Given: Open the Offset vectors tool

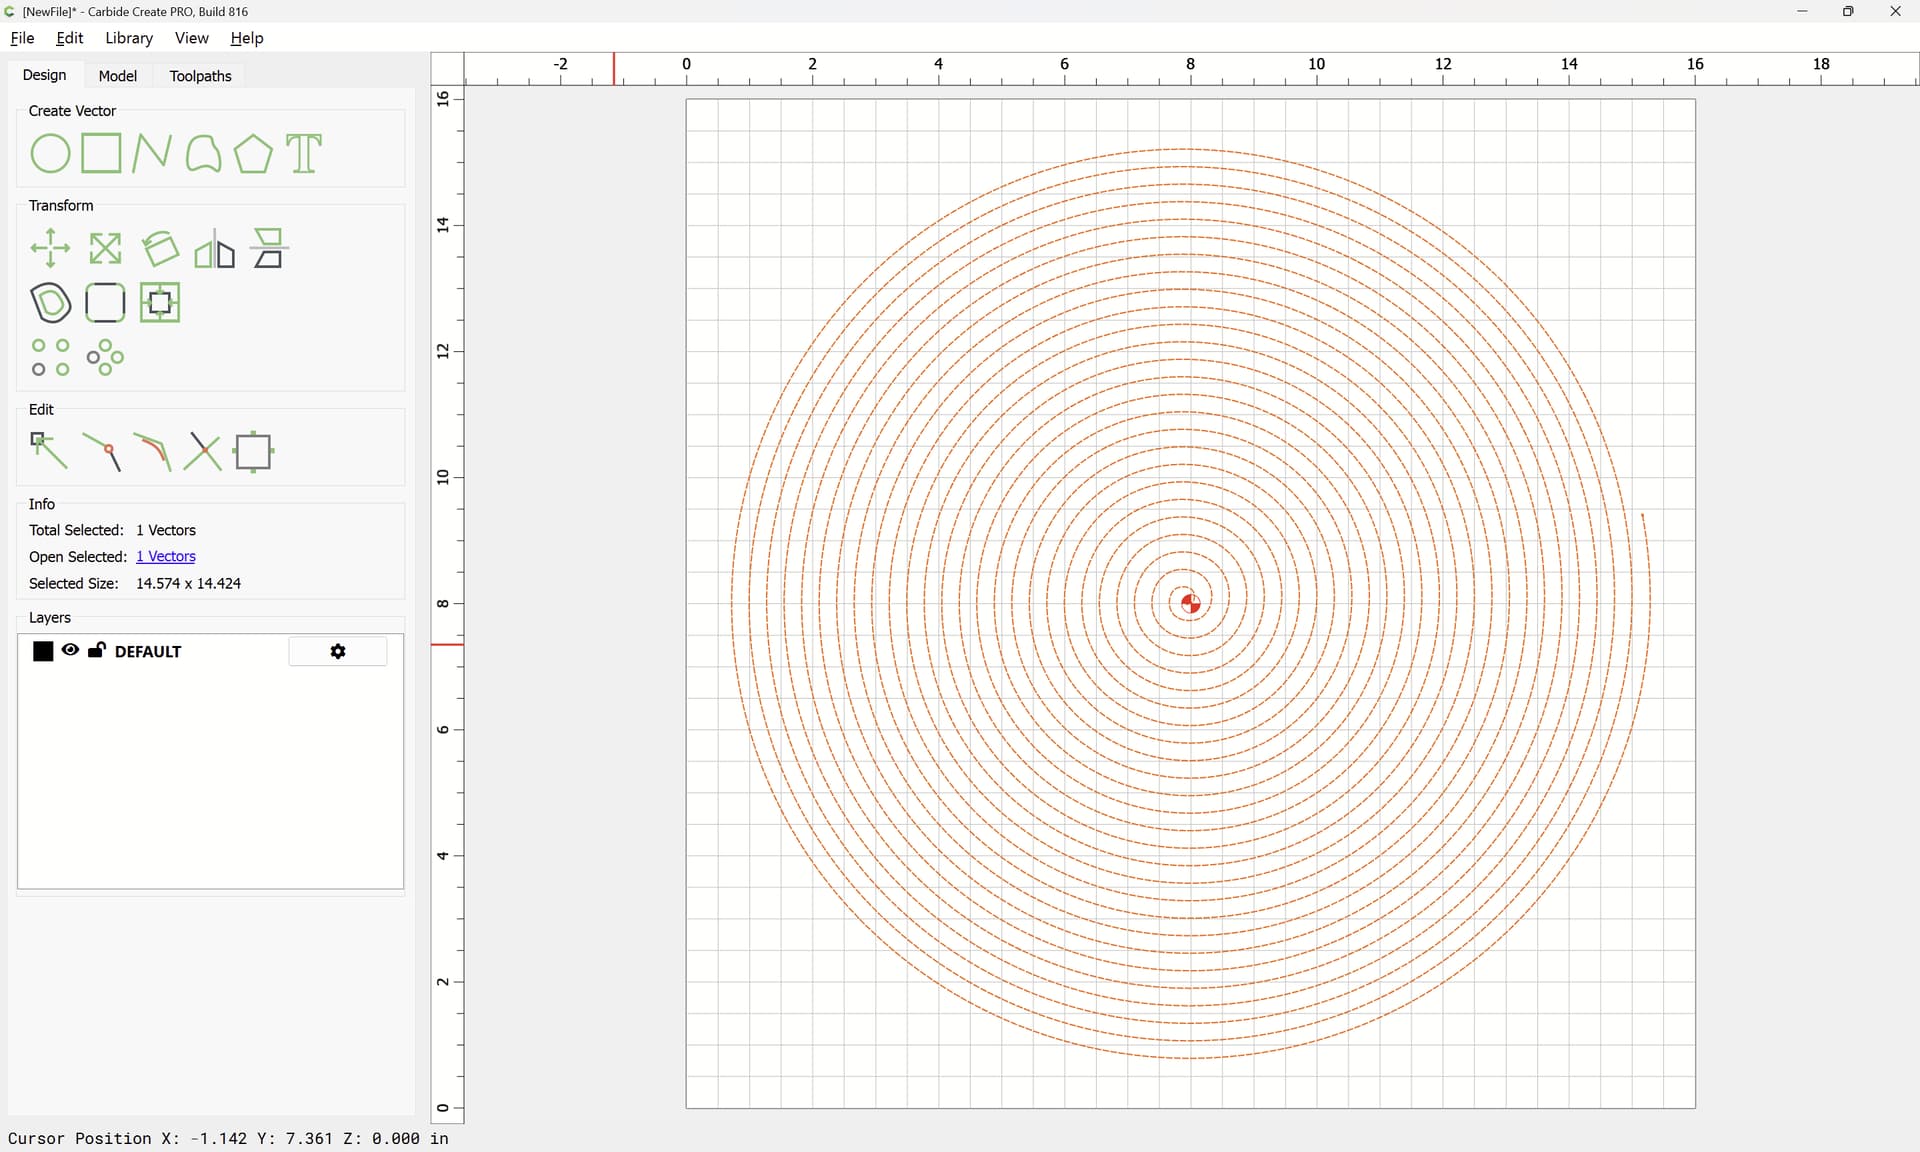Looking at the screenshot, I should pyautogui.click(x=50, y=303).
